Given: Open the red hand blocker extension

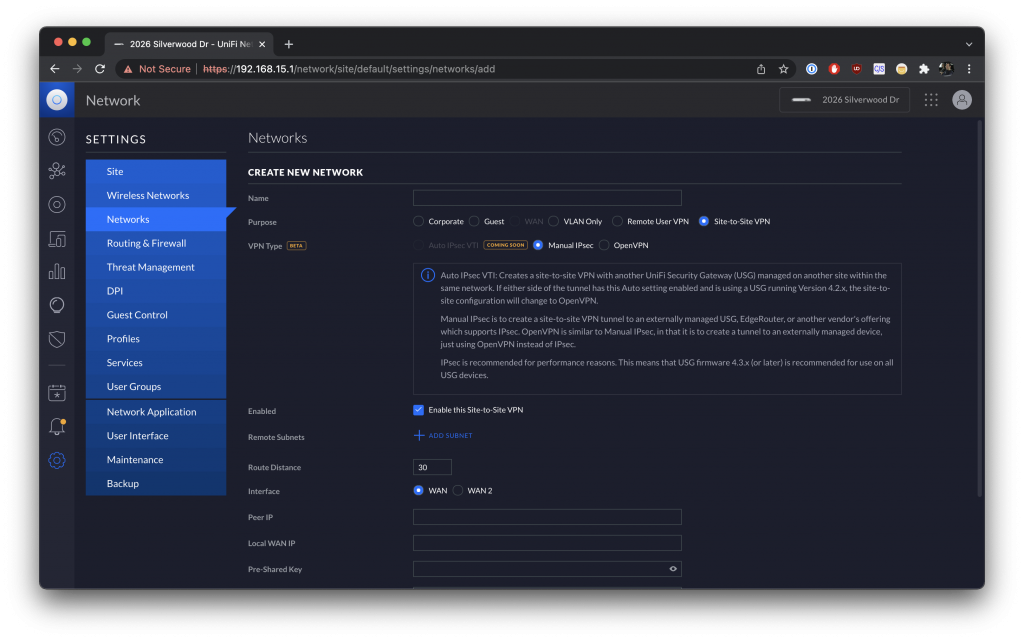Looking at the screenshot, I should 834,69.
